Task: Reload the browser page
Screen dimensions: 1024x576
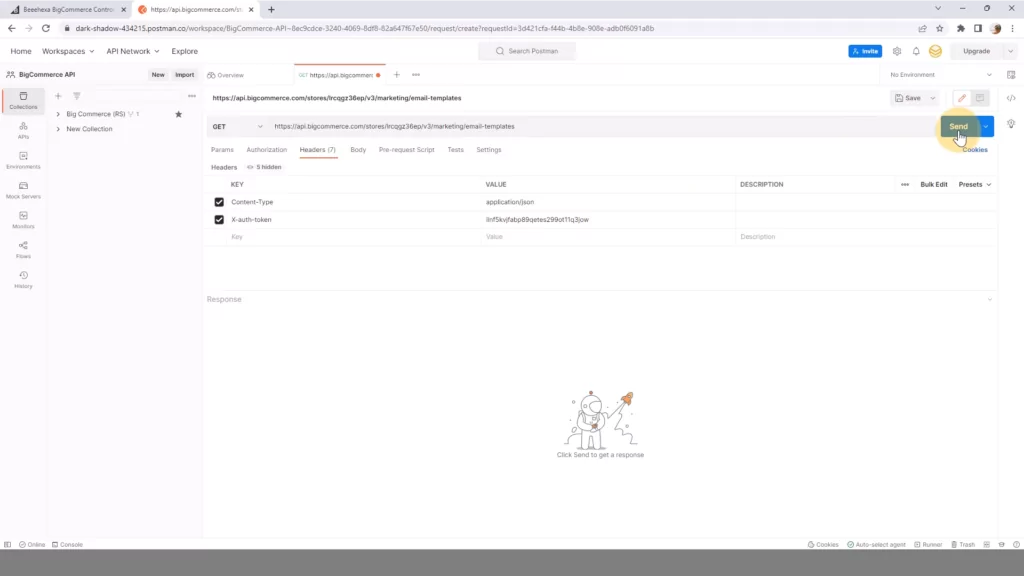Action: [x=46, y=28]
